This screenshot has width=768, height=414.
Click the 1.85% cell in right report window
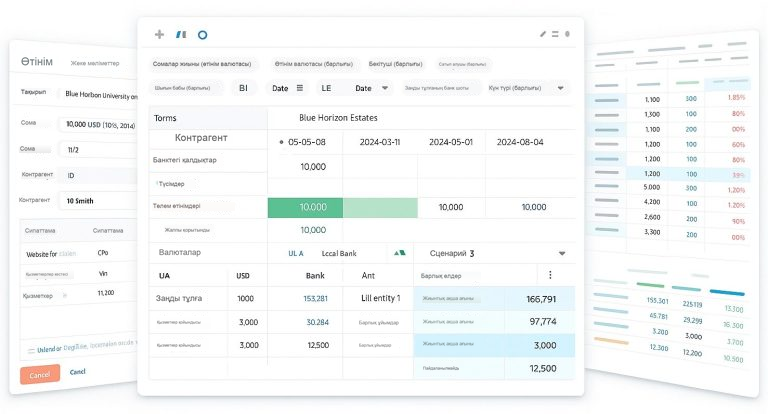click(736, 97)
